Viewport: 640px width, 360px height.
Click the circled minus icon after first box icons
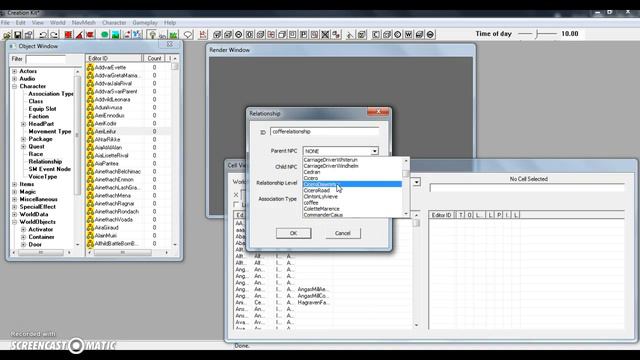point(239,35)
